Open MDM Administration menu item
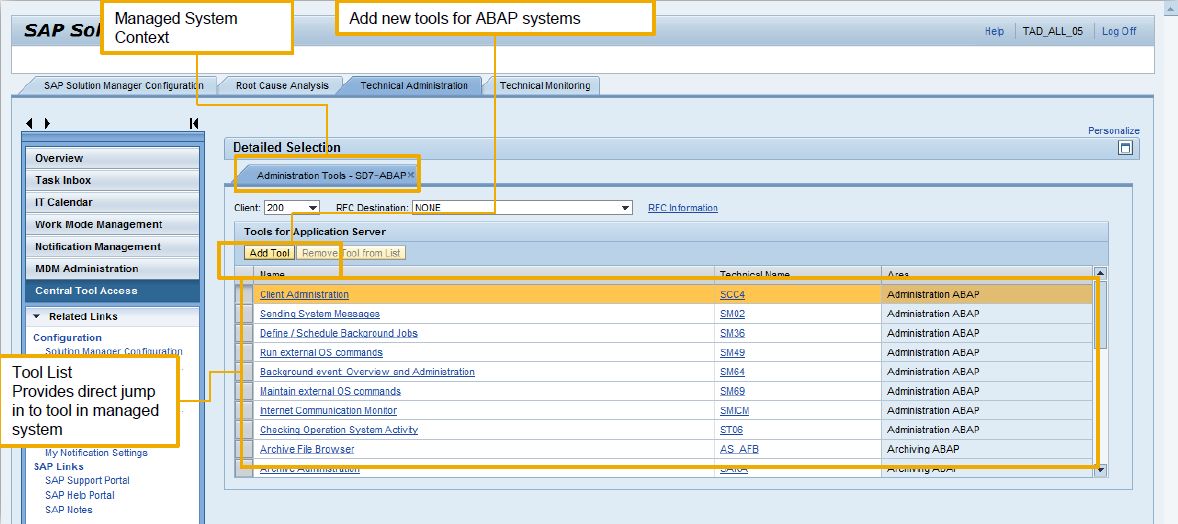This screenshot has height=524, width=1178. tap(112, 268)
